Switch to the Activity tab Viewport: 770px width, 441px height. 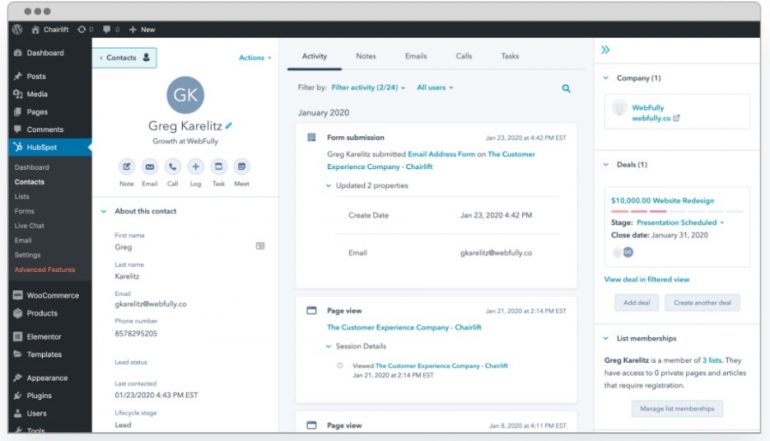(x=314, y=56)
